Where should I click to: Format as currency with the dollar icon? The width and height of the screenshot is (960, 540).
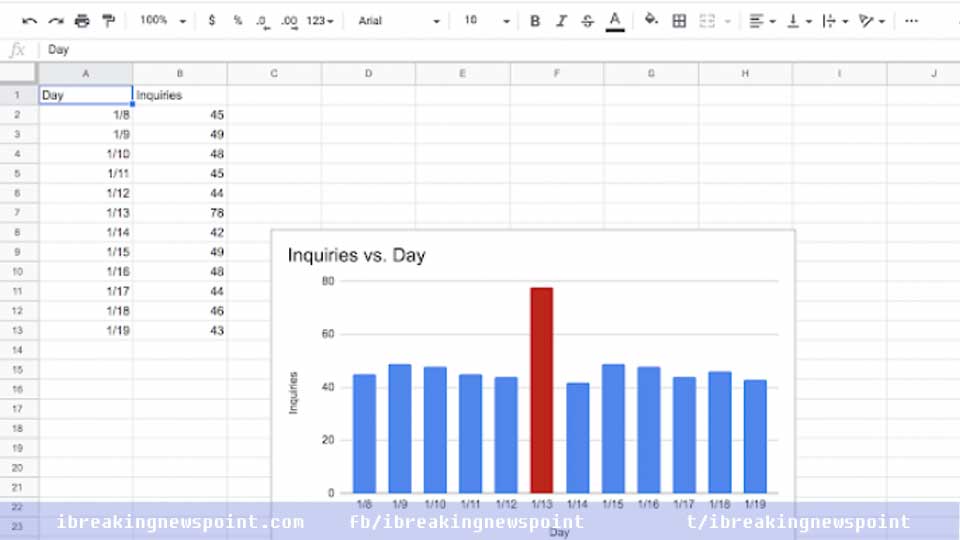[212, 20]
